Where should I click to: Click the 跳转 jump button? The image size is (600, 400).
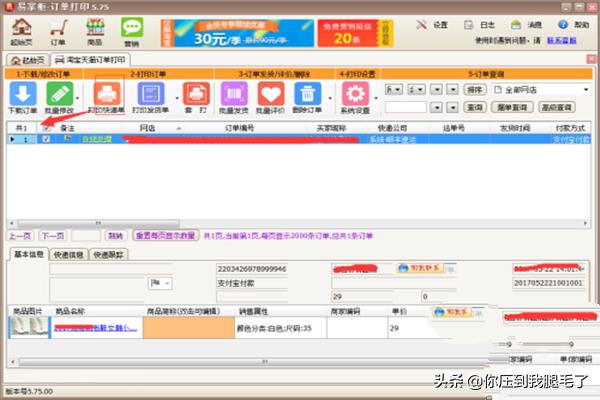tap(115, 235)
